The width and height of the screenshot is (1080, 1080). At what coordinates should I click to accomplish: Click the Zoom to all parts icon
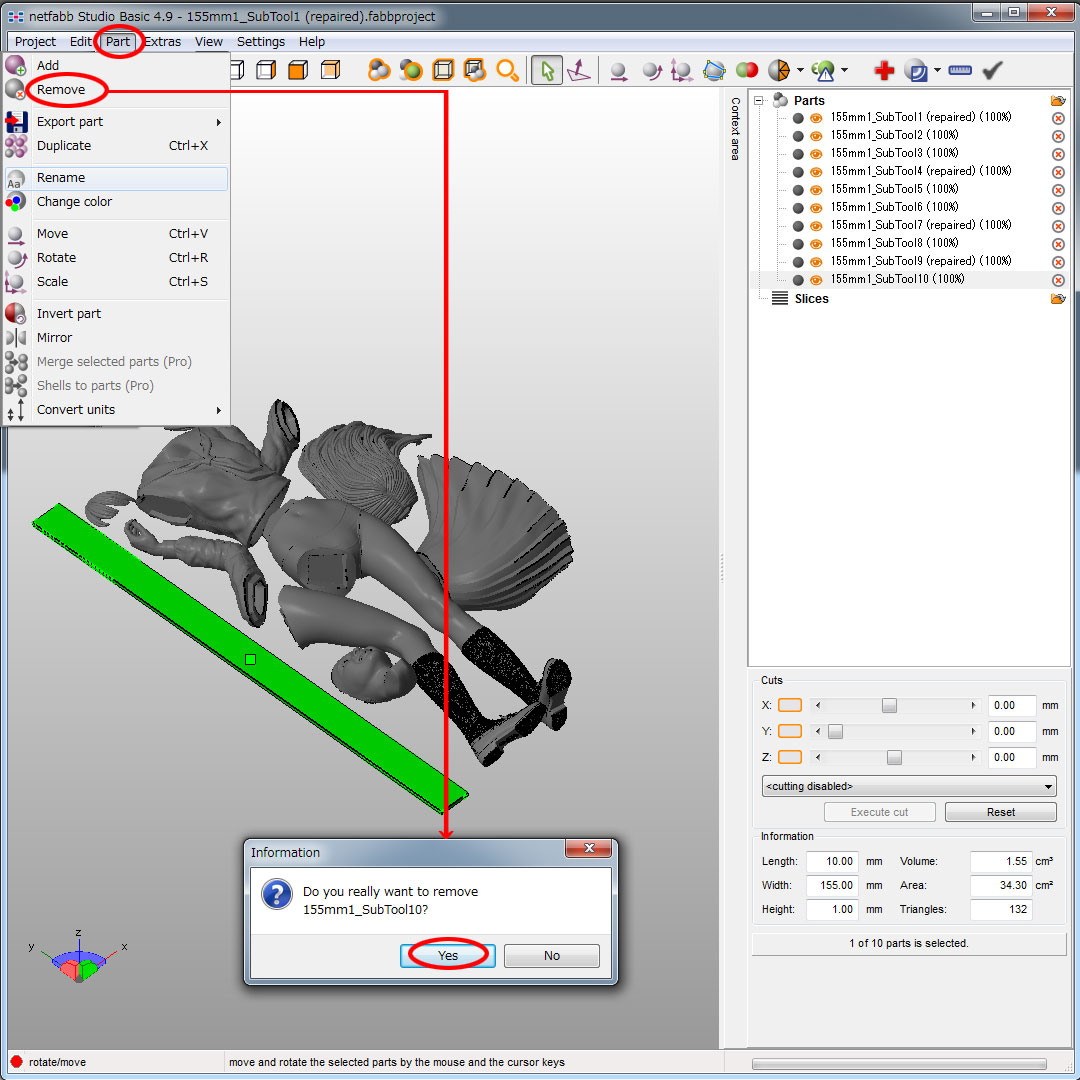point(379,70)
